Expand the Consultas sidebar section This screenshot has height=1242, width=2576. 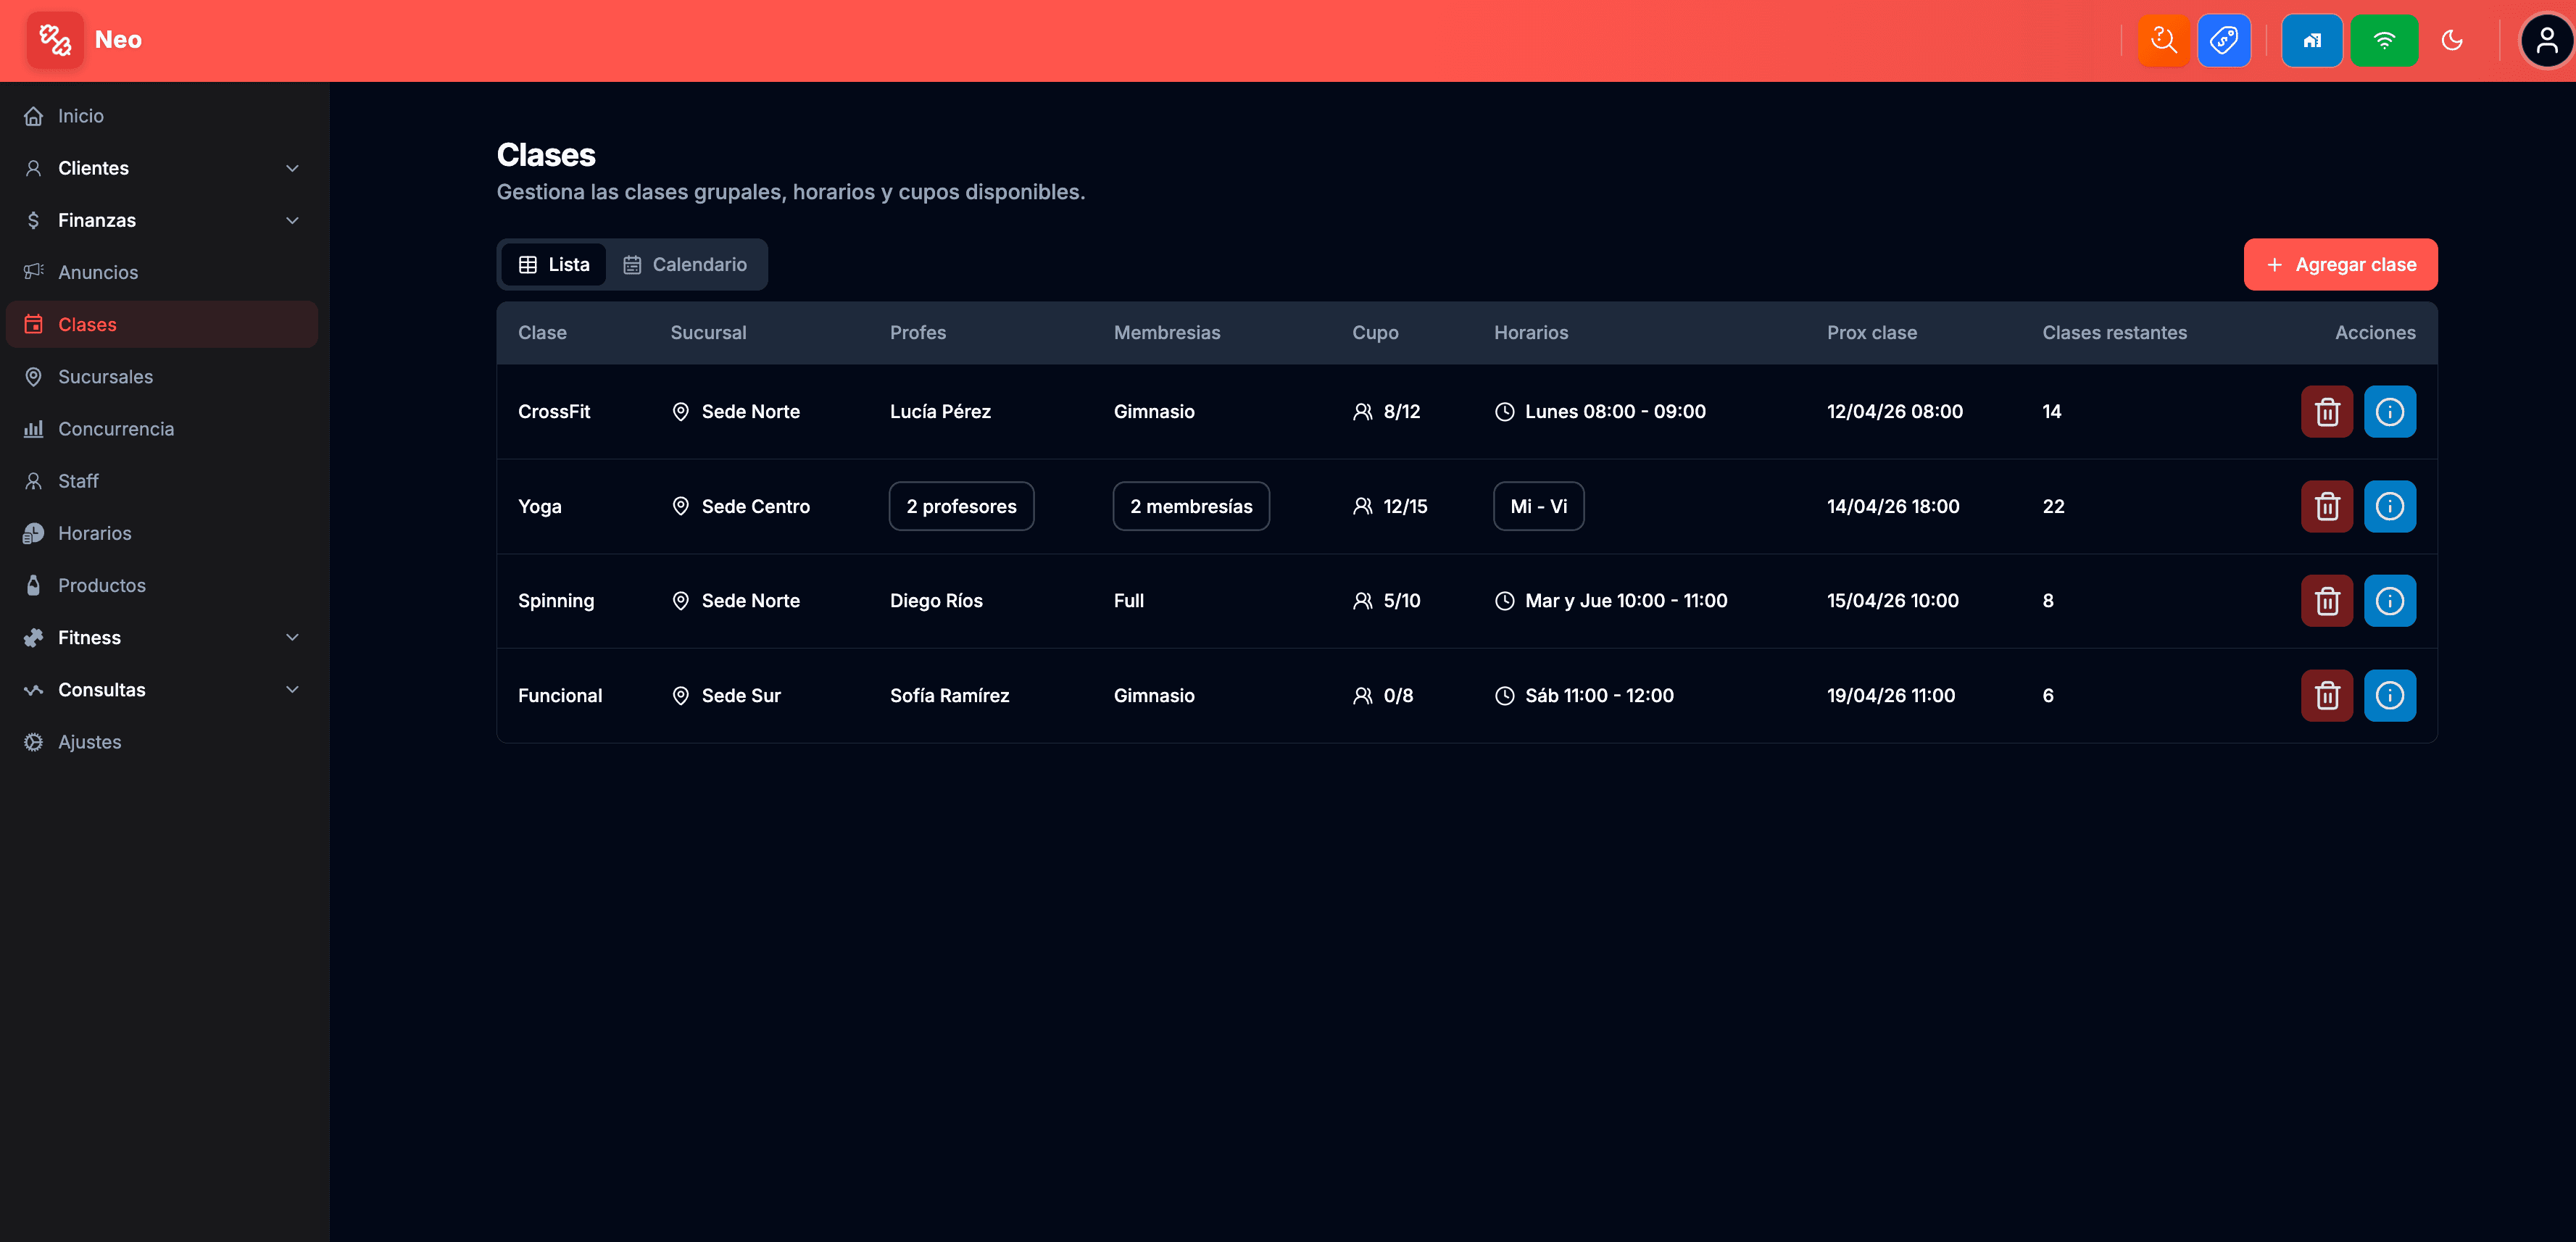(162, 690)
